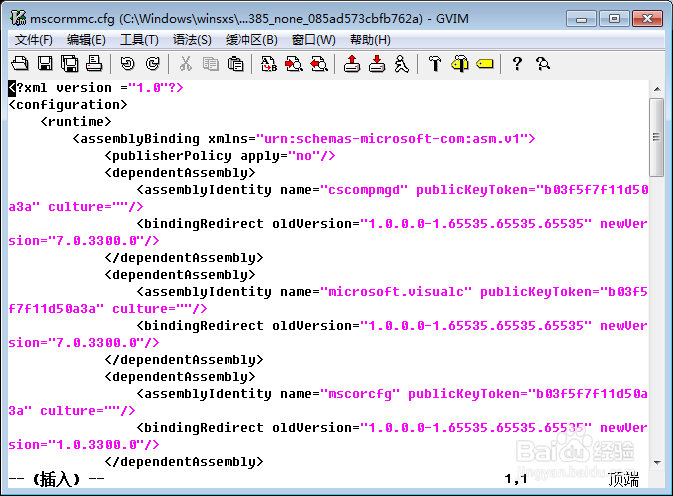Click the Find help search icon
The width and height of the screenshot is (673, 496).
point(543,64)
